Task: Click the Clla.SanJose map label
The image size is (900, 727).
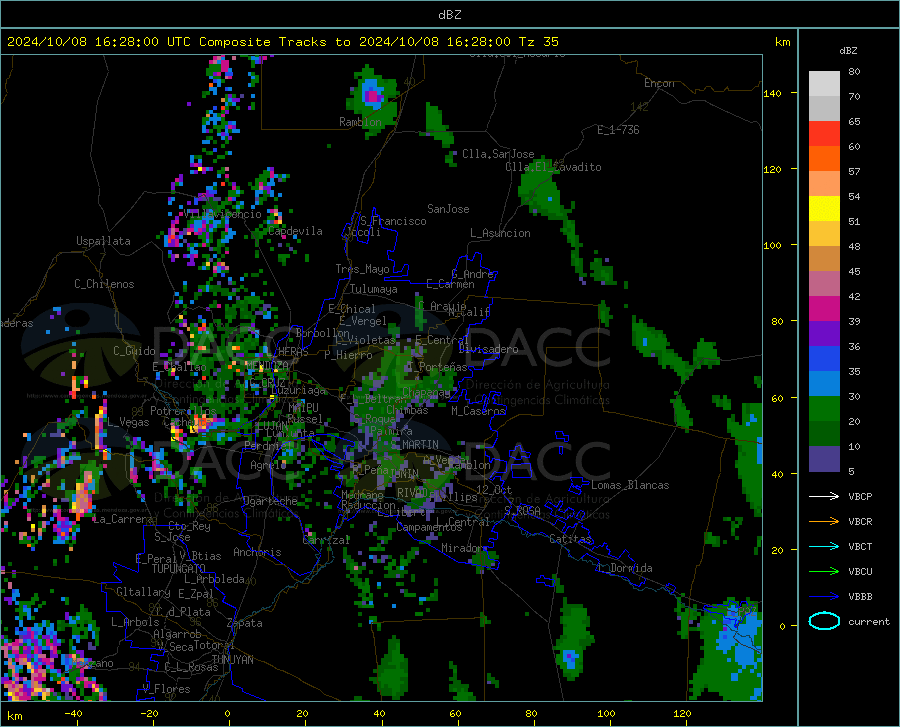Action: pyautogui.click(x=498, y=154)
